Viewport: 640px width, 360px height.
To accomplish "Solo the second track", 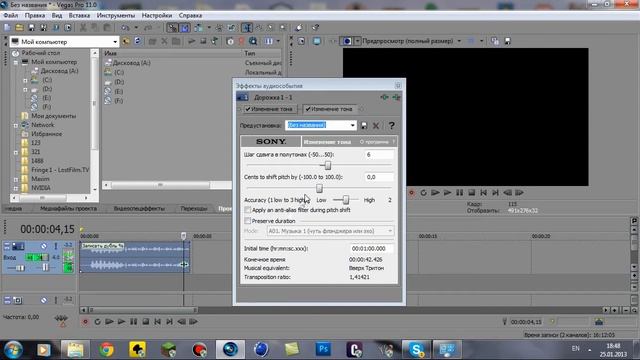I will point(56,300).
